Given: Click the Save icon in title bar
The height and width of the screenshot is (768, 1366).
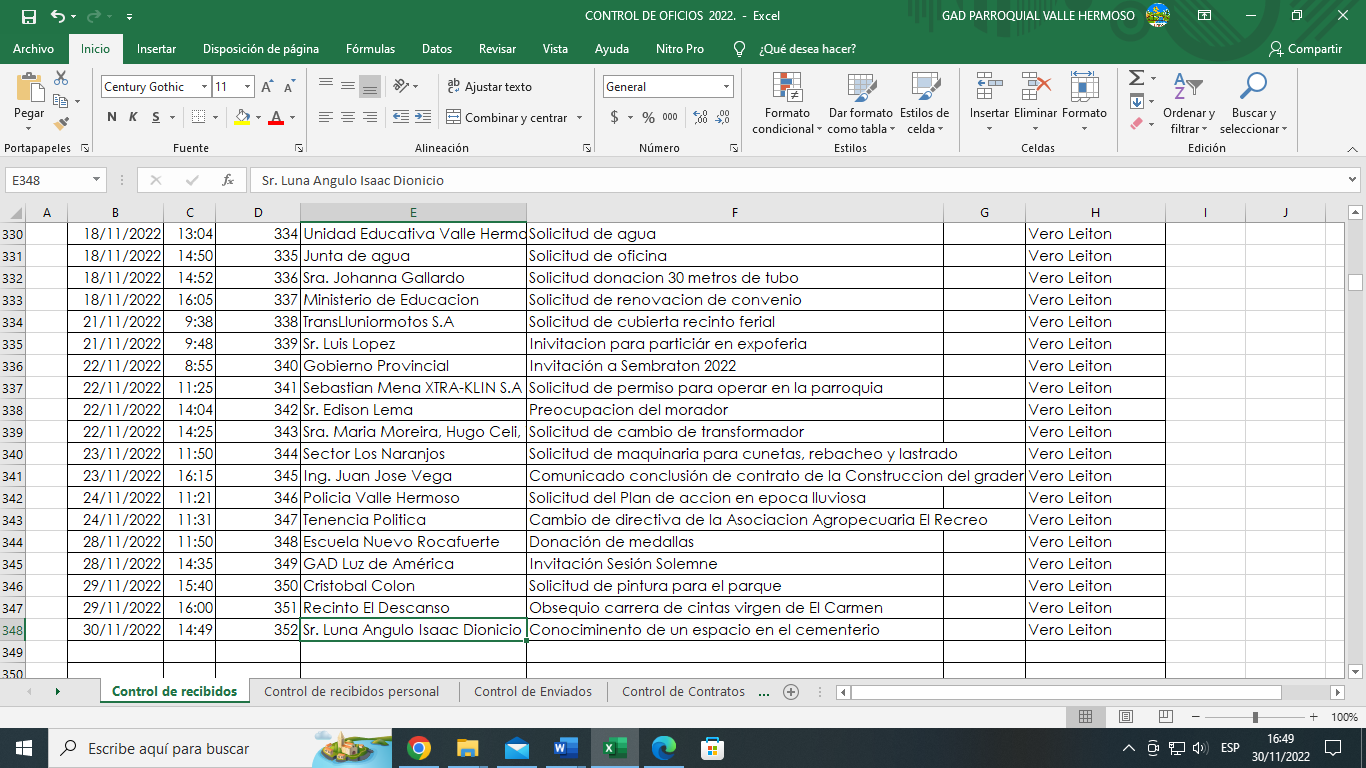Looking at the screenshot, I should pyautogui.click(x=28, y=16).
